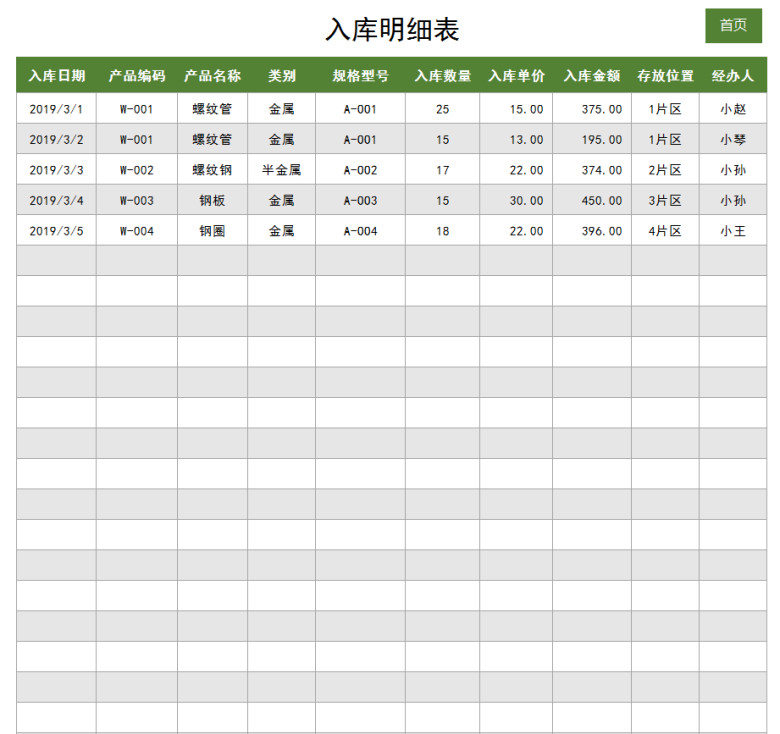Select W-001 code in 2019/3/1 row
780x734 pixels.
(x=137, y=109)
